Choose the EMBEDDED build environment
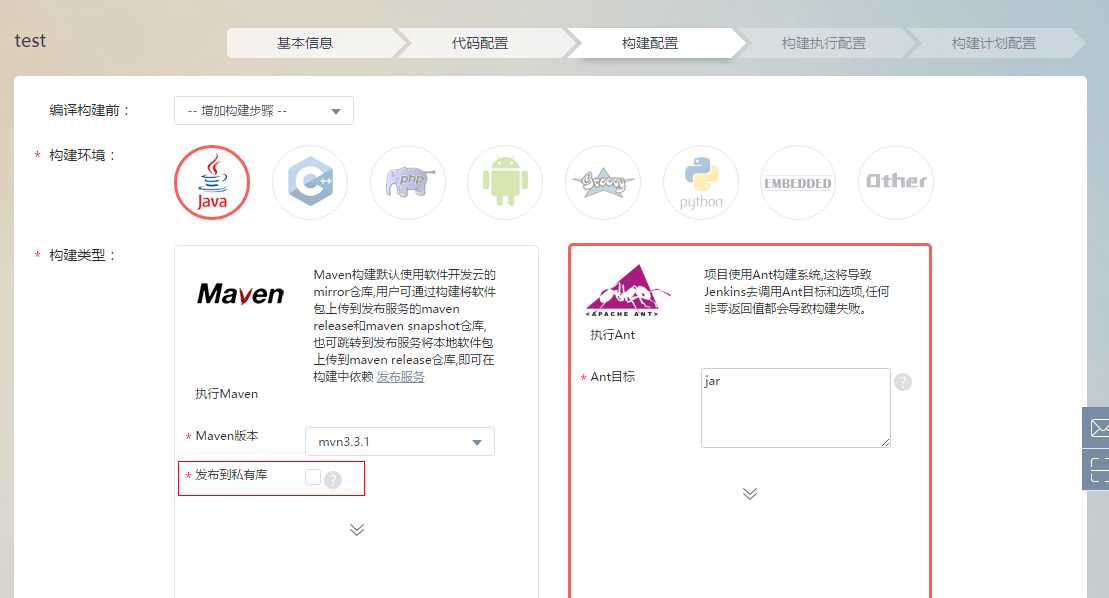This screenshot has height=598, width=1109. [797, 182]
